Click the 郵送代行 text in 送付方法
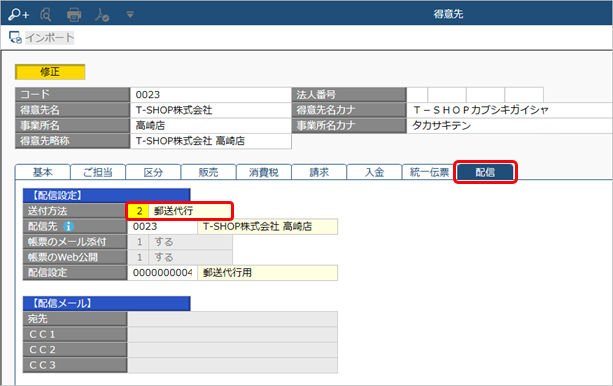This screenshot has width=613, height=386. pyautogui.click(x=173, y=211)
